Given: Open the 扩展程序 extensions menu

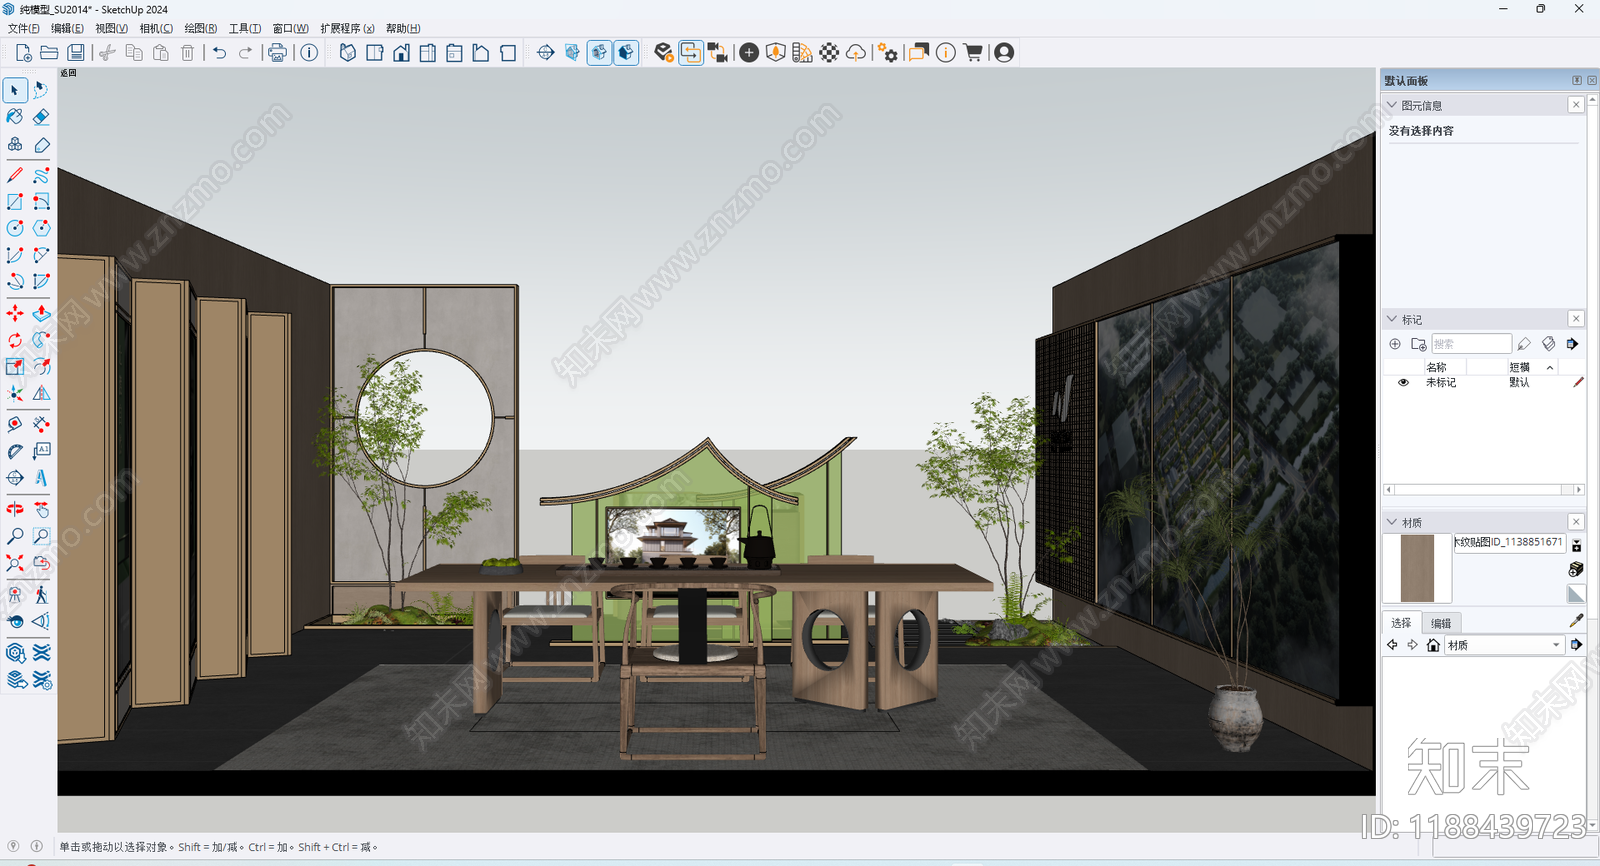Looking at the screenshot, I should click(x=347, y=29).
